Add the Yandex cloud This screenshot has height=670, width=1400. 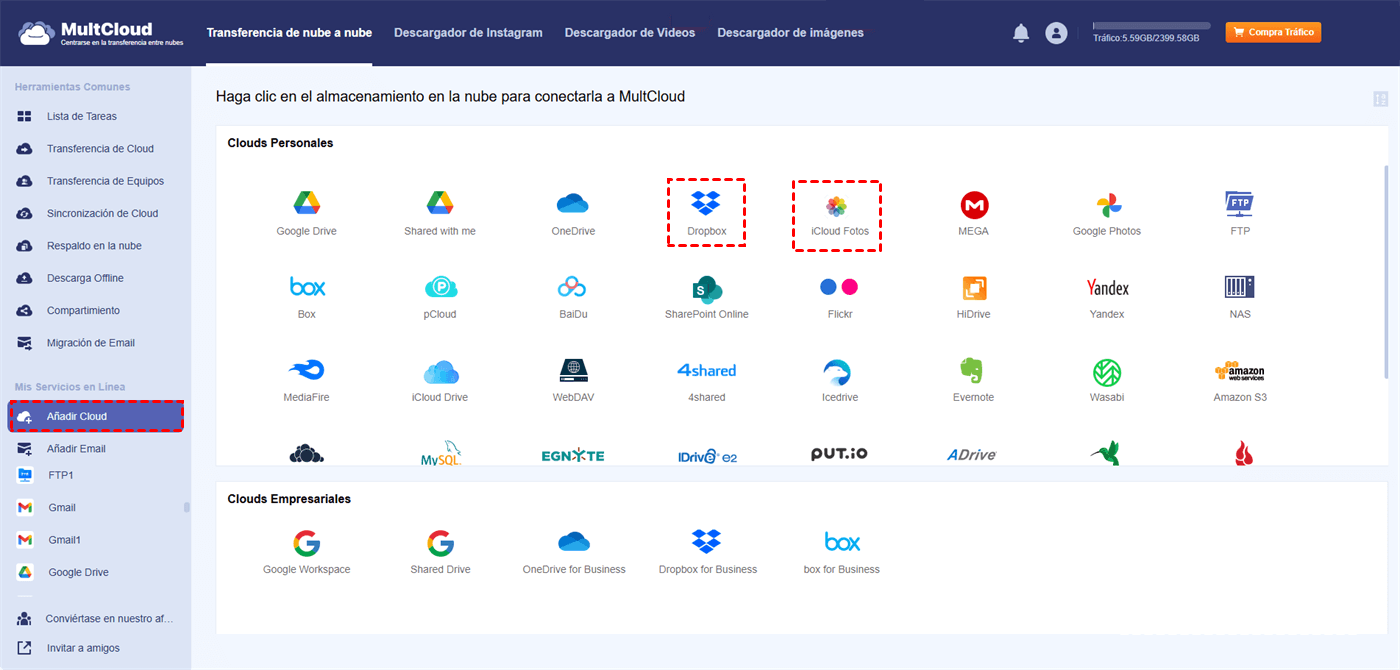1107,288
